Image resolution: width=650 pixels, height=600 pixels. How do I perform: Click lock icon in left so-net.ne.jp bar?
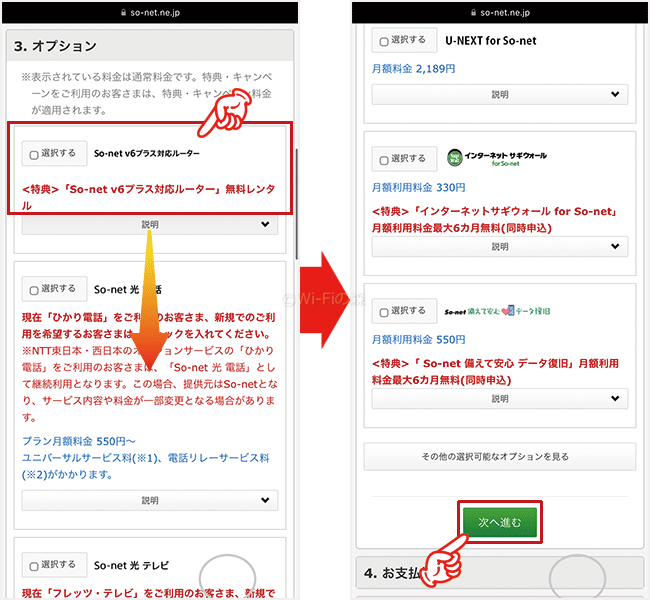[x=123, y=12]
